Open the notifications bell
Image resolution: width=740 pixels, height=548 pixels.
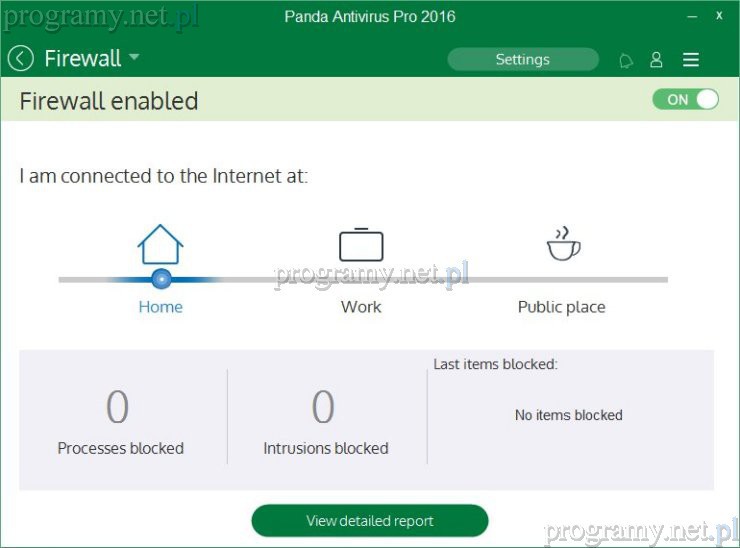[x=626, y=60]
